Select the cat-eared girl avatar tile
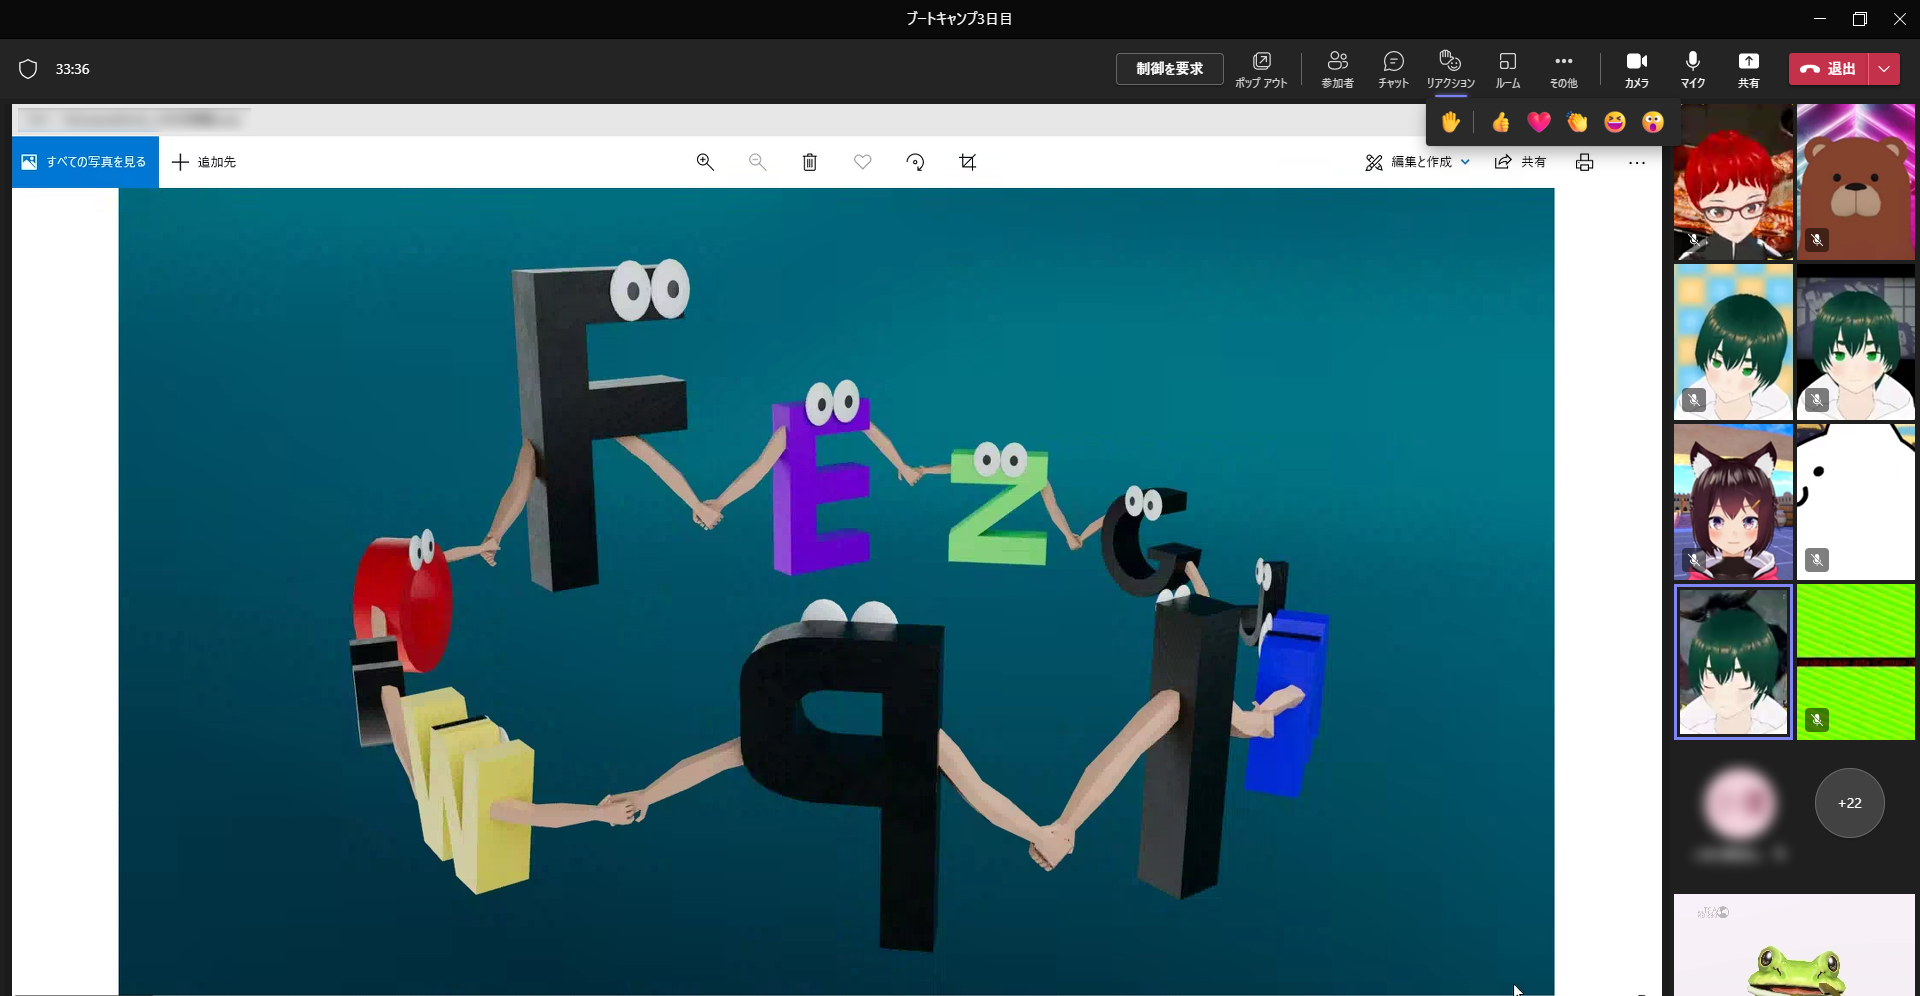This screenshot has width=1920, height=996. coord(1733,502)
